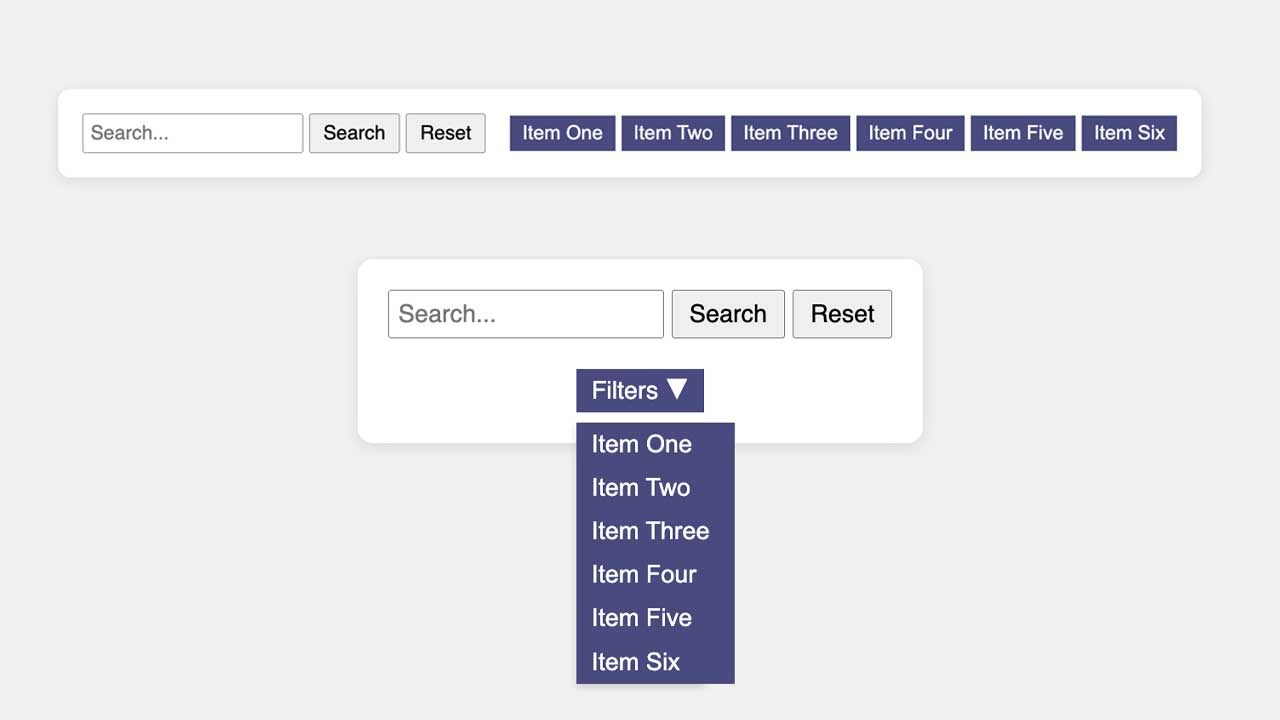Select Item Two in the expanded Filters menu
Image resolution: width=1280 pixels, height=720 pixels.
pos(640,487)
